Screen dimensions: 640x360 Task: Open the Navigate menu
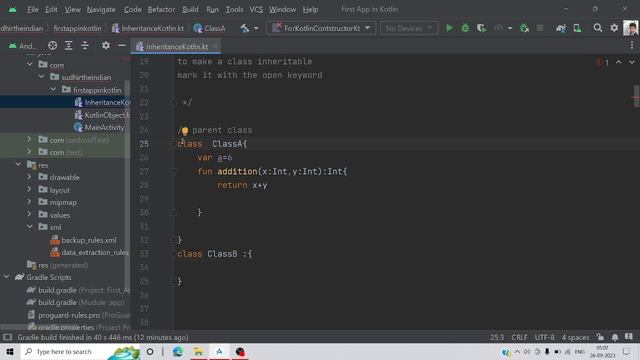tap(101, 9)
